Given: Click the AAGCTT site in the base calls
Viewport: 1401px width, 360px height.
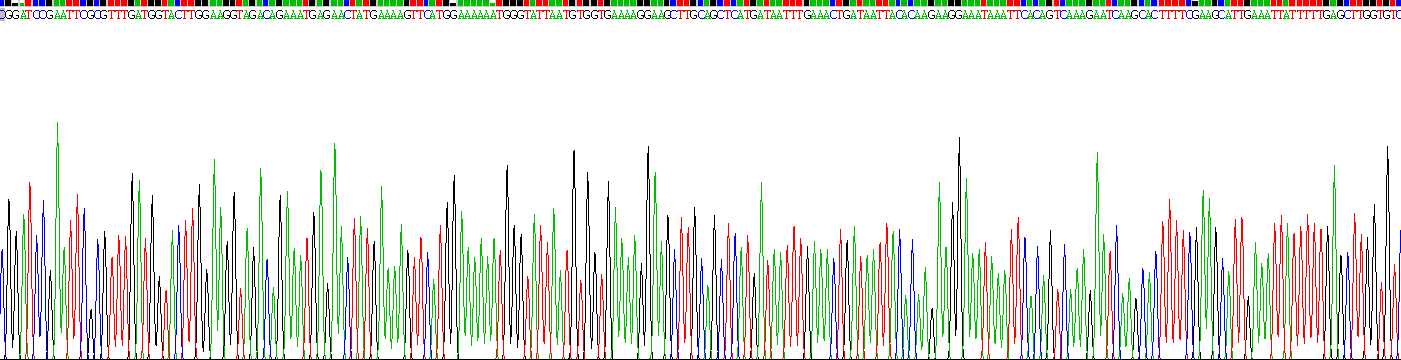Looking at the screenshot, I should click(x=670, y=15).
